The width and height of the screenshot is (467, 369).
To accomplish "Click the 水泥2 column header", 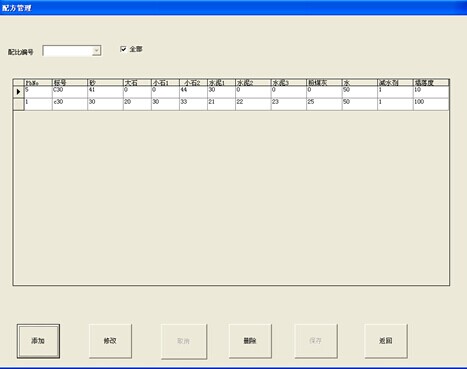I will [253, 83].
